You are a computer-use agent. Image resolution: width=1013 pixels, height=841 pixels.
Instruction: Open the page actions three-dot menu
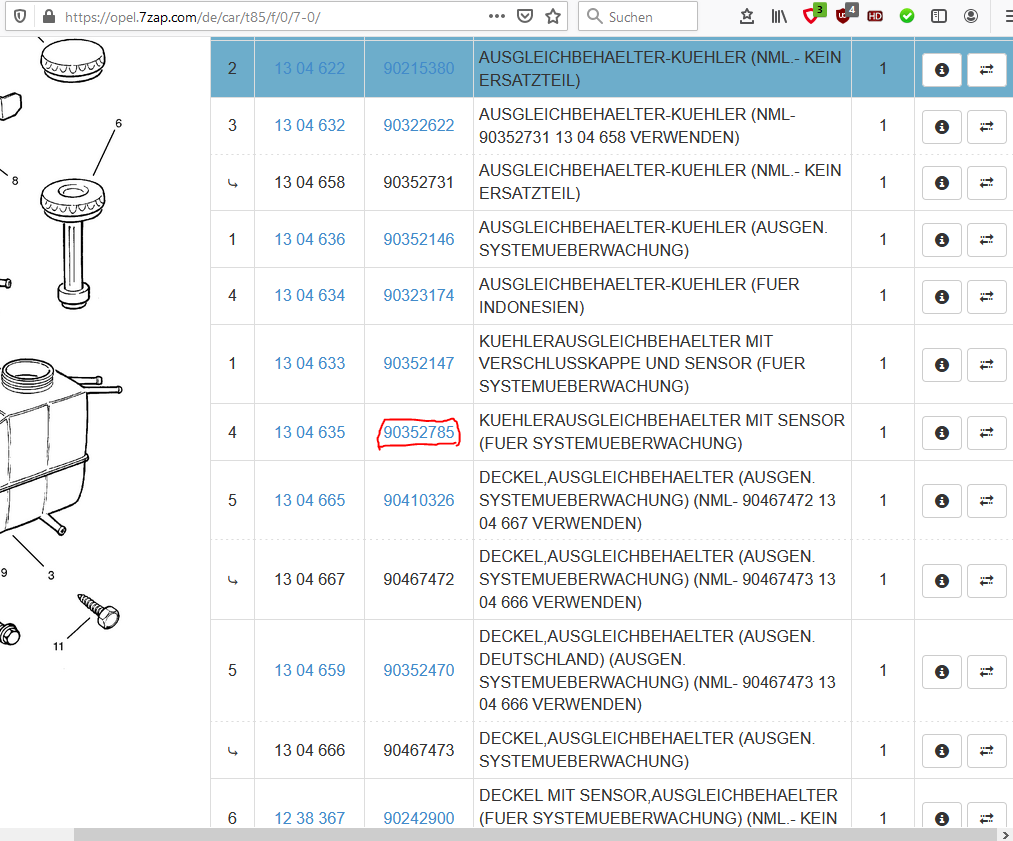point(497,16)
